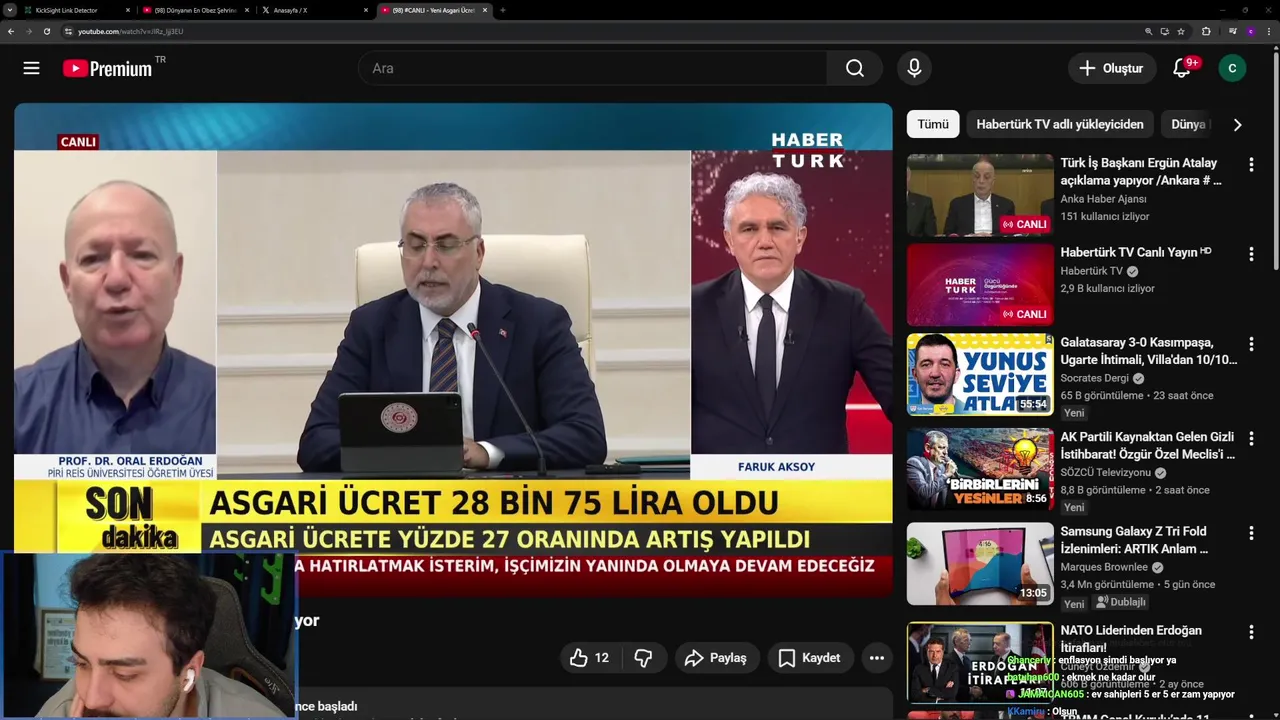
Task: Click the Kaydet save button
Action: coord(810,658)
